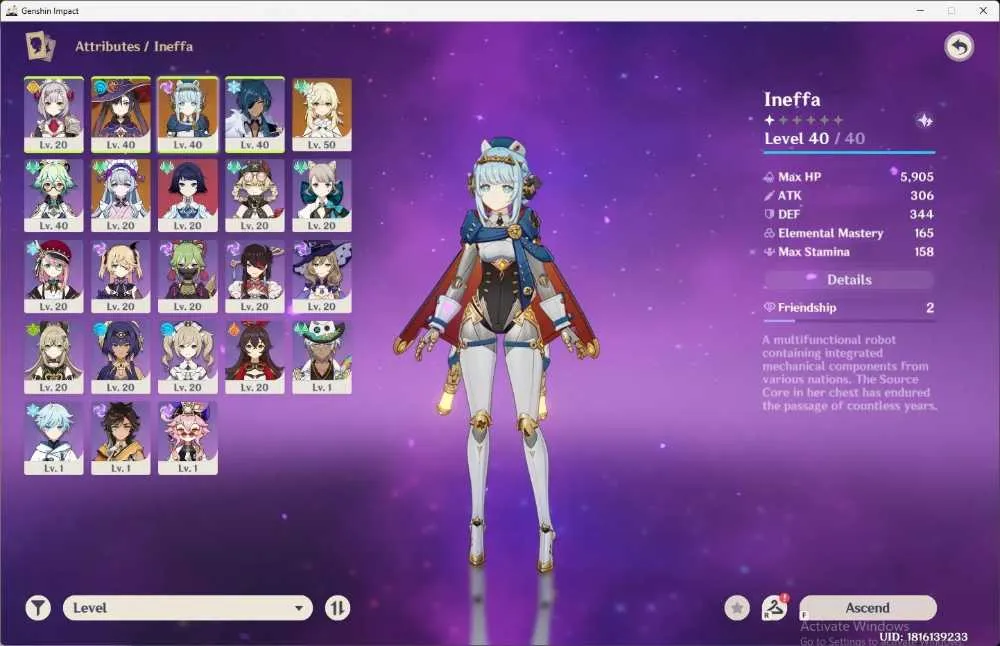Click the "Level 40 / 40" text
The width and height of the screenshot is (1000, 646).
click(x=814, y=138)
